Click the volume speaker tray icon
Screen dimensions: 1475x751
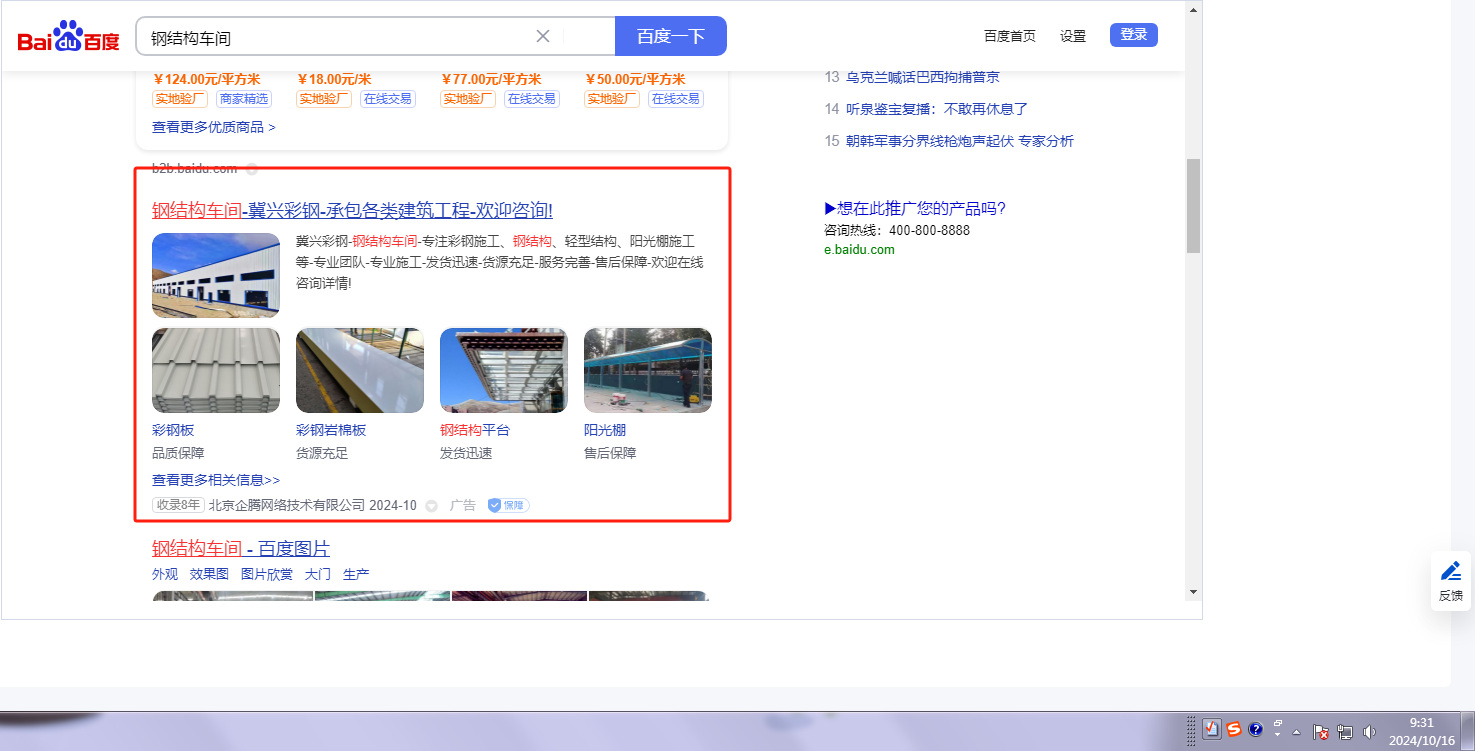(1369, 732)
